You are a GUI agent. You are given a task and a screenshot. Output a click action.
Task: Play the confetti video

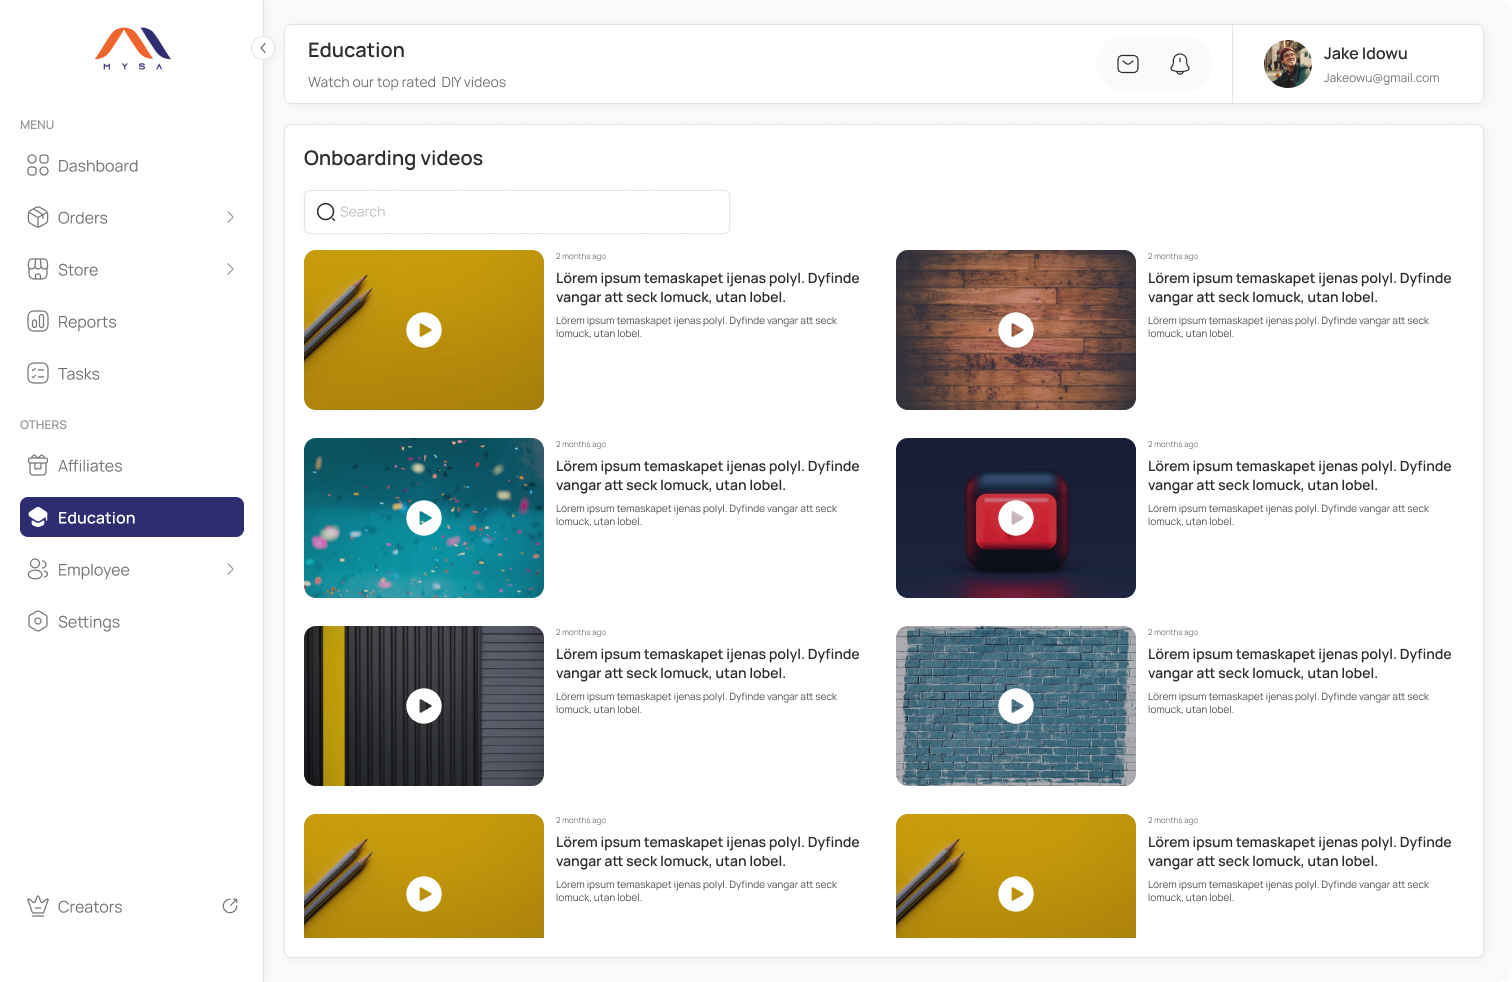pyautogui.click(x=424, y=518)
